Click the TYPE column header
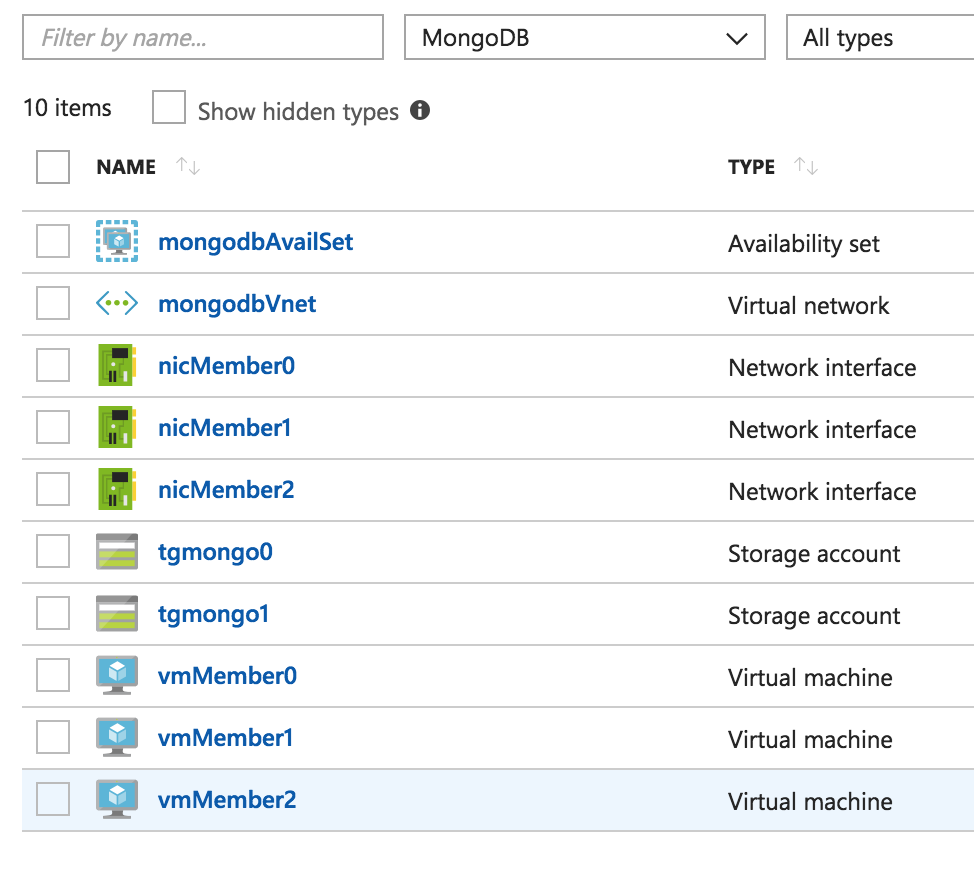974x888 pixels. (752, 166)
